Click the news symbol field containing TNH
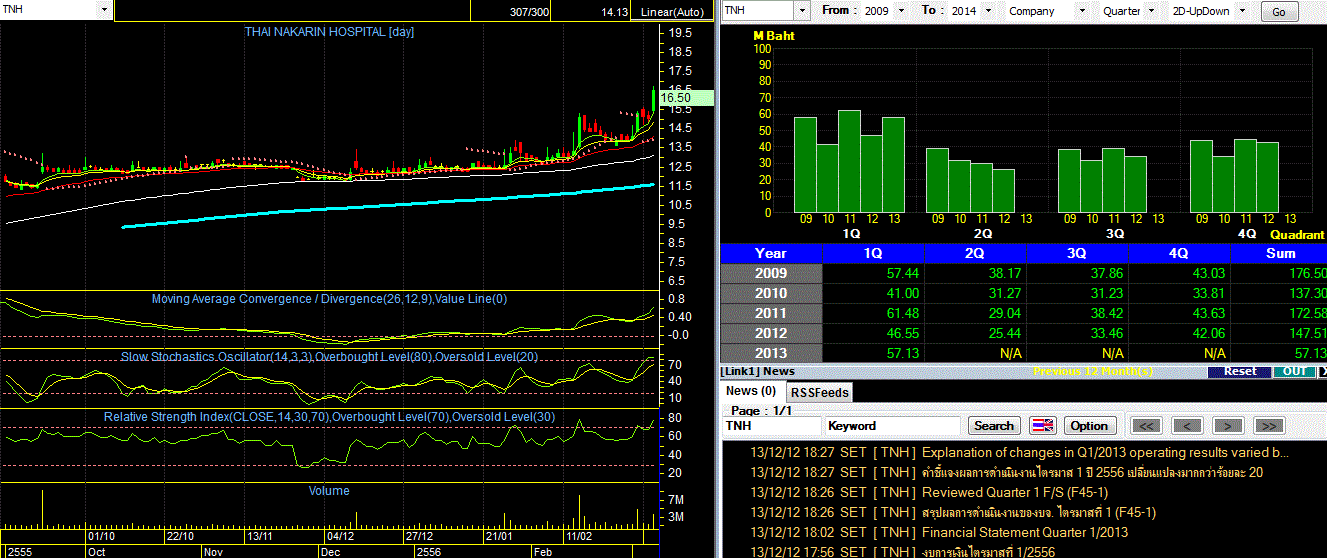The image size is (1327, 558). click(772, 426)
